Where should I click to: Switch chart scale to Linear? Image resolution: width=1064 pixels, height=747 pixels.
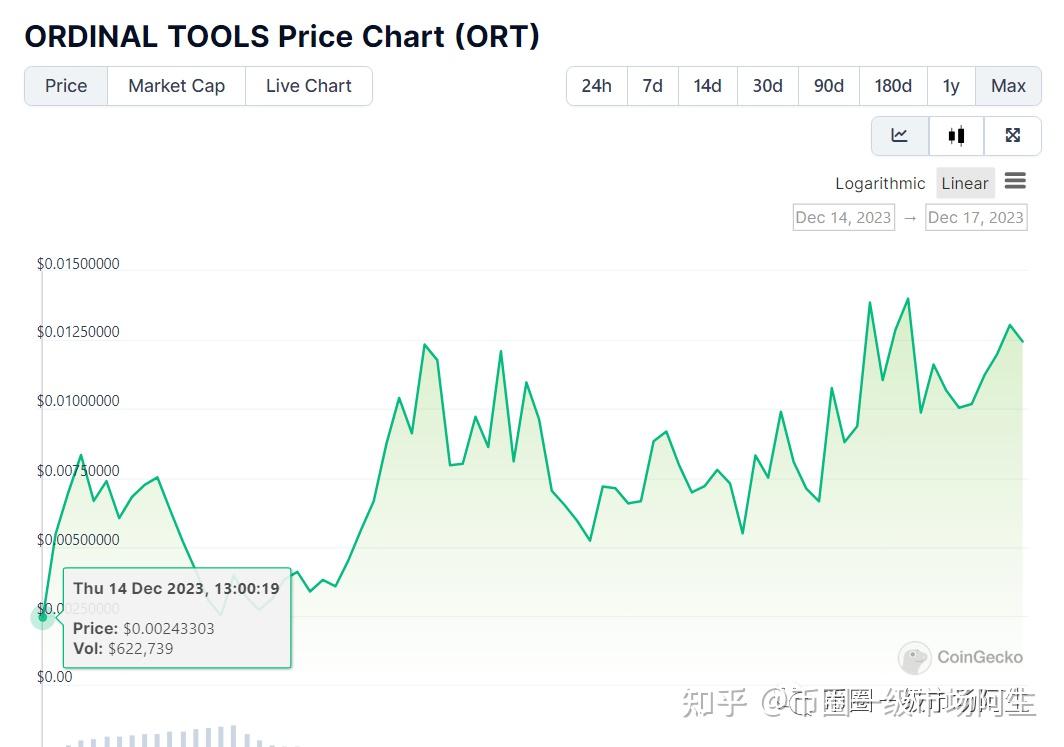point(965,183)
